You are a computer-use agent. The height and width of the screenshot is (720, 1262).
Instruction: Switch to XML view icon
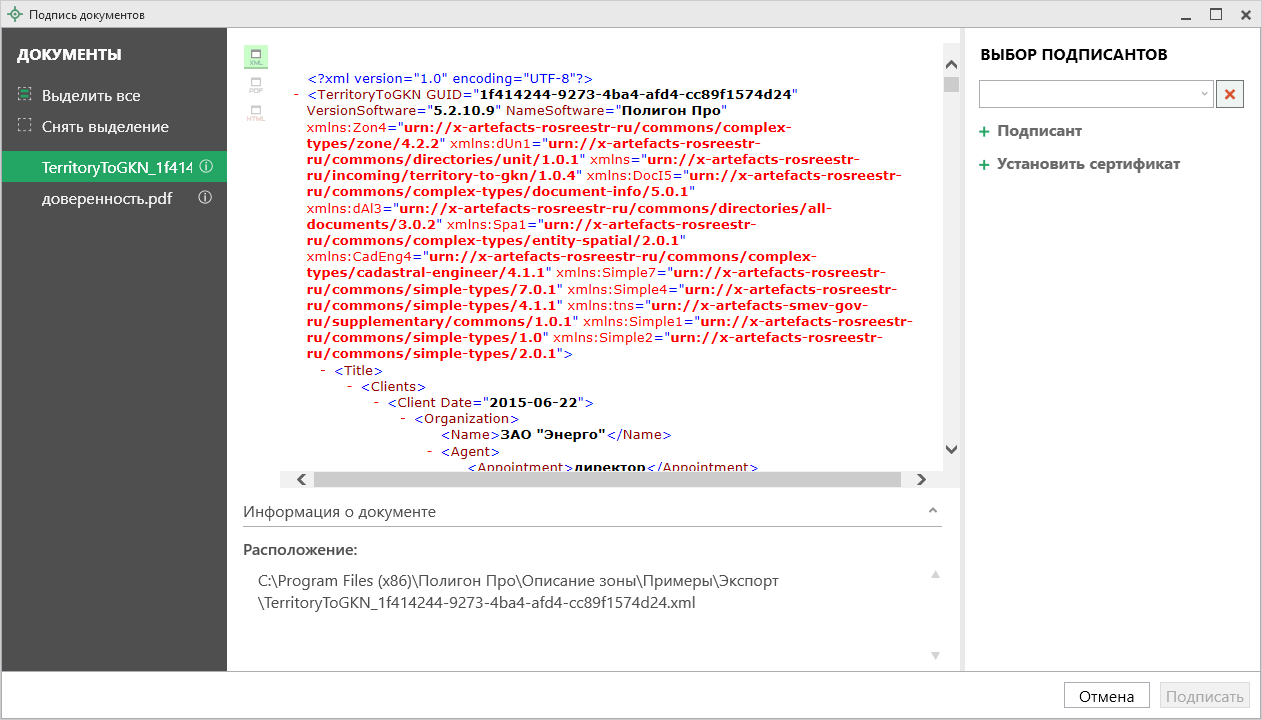click(x=256, y=57)
